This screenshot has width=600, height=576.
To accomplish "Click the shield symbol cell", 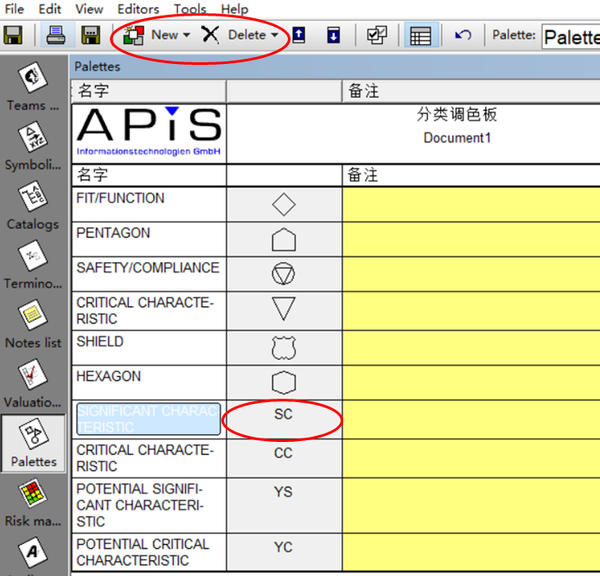I will coord(284,348).
